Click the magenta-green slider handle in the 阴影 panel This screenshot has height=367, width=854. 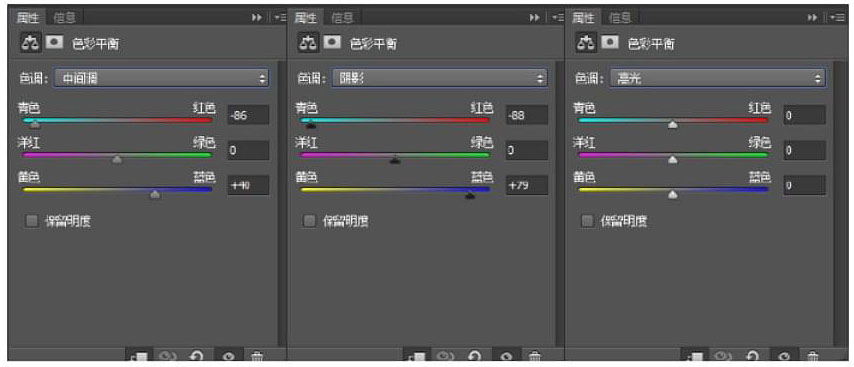click(395, 160)
